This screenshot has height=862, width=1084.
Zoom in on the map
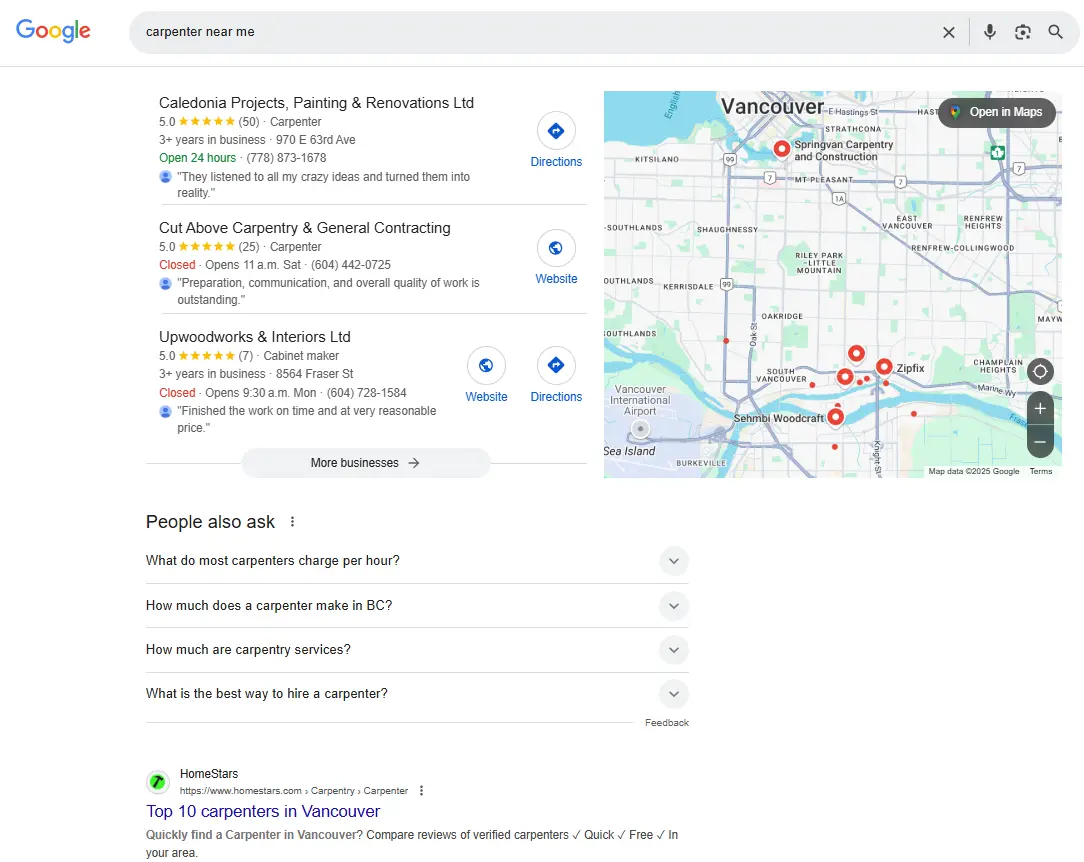(1040, 409)
